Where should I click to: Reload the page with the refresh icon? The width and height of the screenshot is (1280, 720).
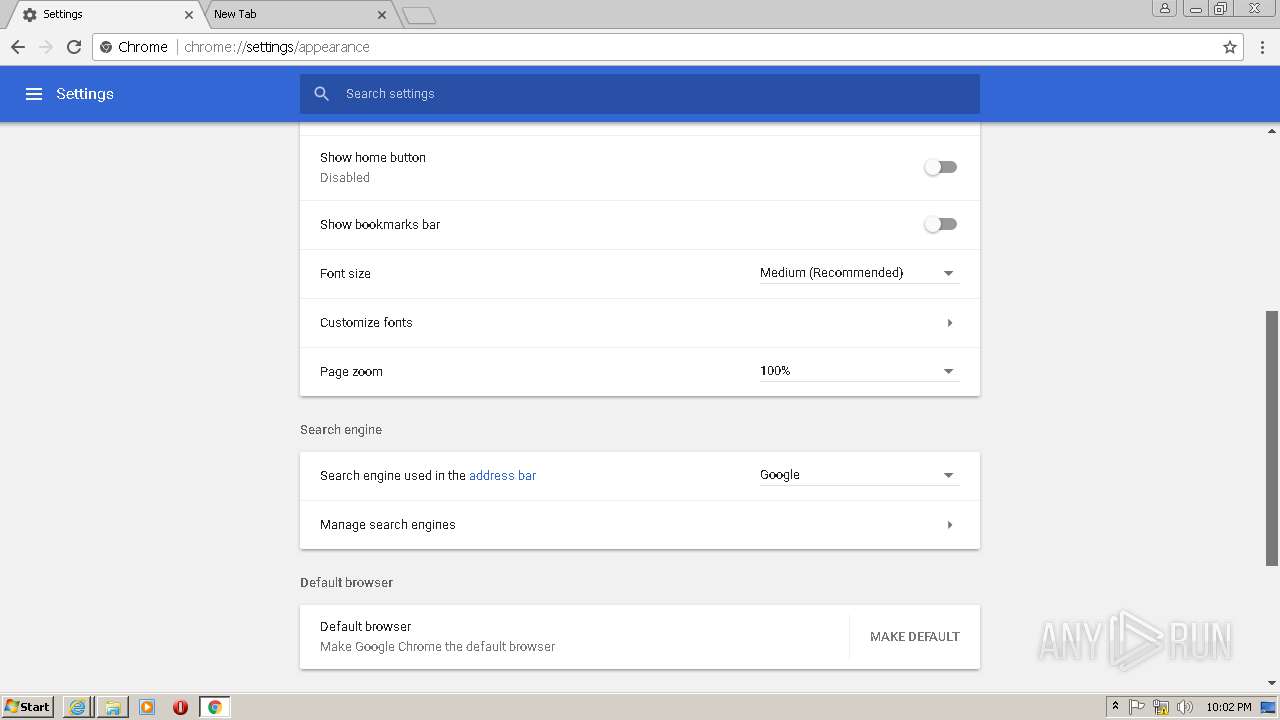[74, 47]
